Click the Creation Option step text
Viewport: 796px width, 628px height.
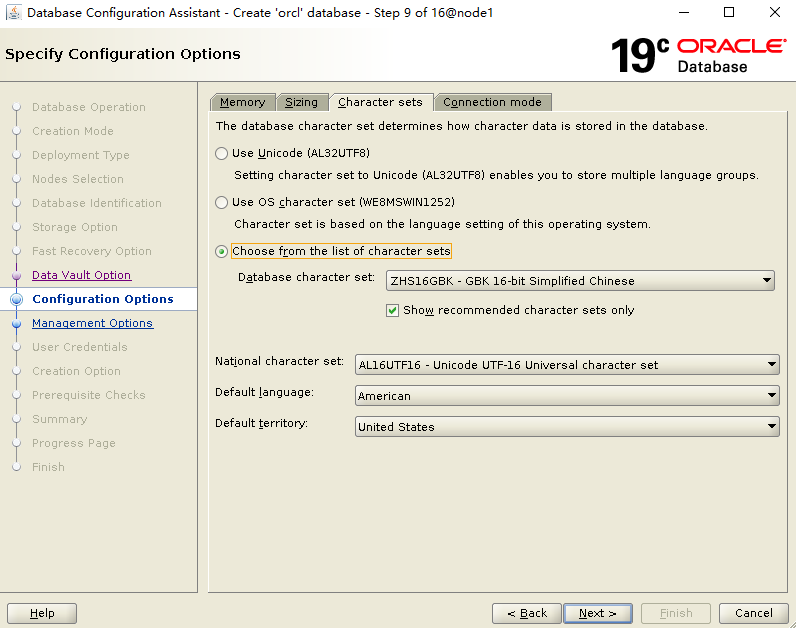(77, 371)
